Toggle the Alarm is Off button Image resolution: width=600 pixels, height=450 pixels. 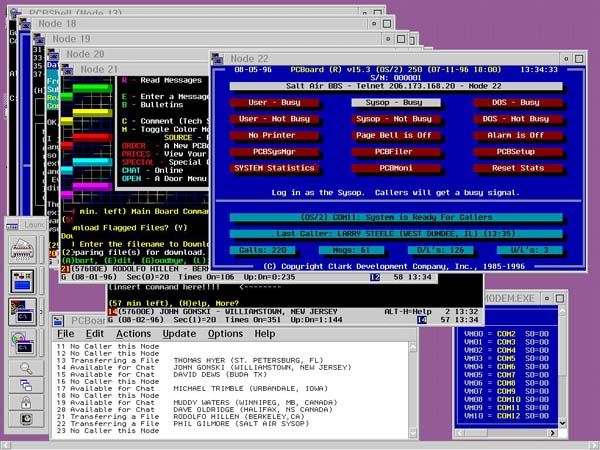(x=517, y=135)
